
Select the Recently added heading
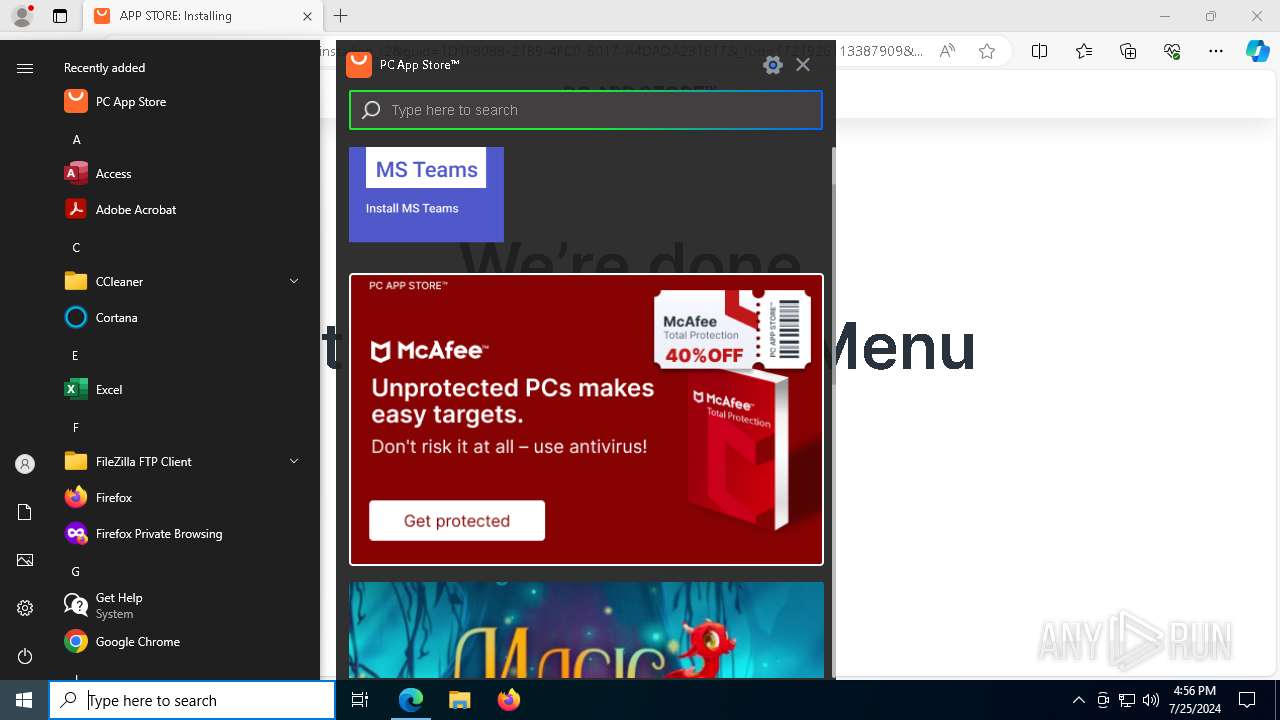(x=105, y=68)
